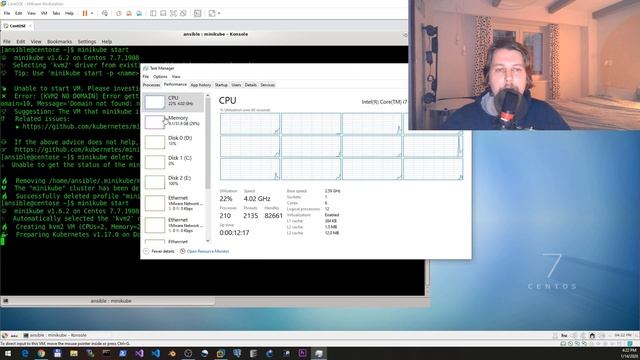Screen dimensions: 640x360
Task: Select Disk 2 (E:) in performance sidebar
Action: (x=173, y=182)
